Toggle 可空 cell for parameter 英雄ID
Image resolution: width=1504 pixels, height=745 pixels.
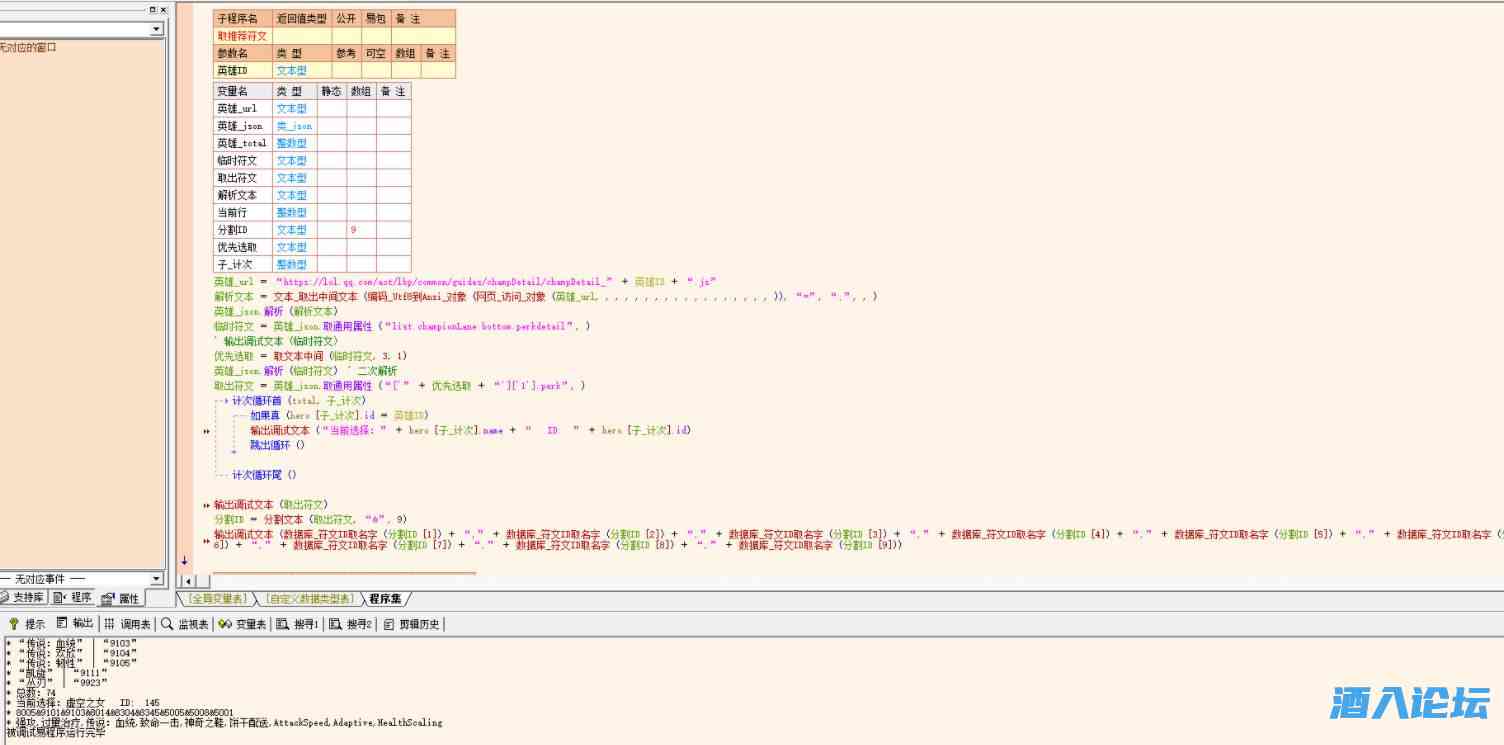click(375, 71)
